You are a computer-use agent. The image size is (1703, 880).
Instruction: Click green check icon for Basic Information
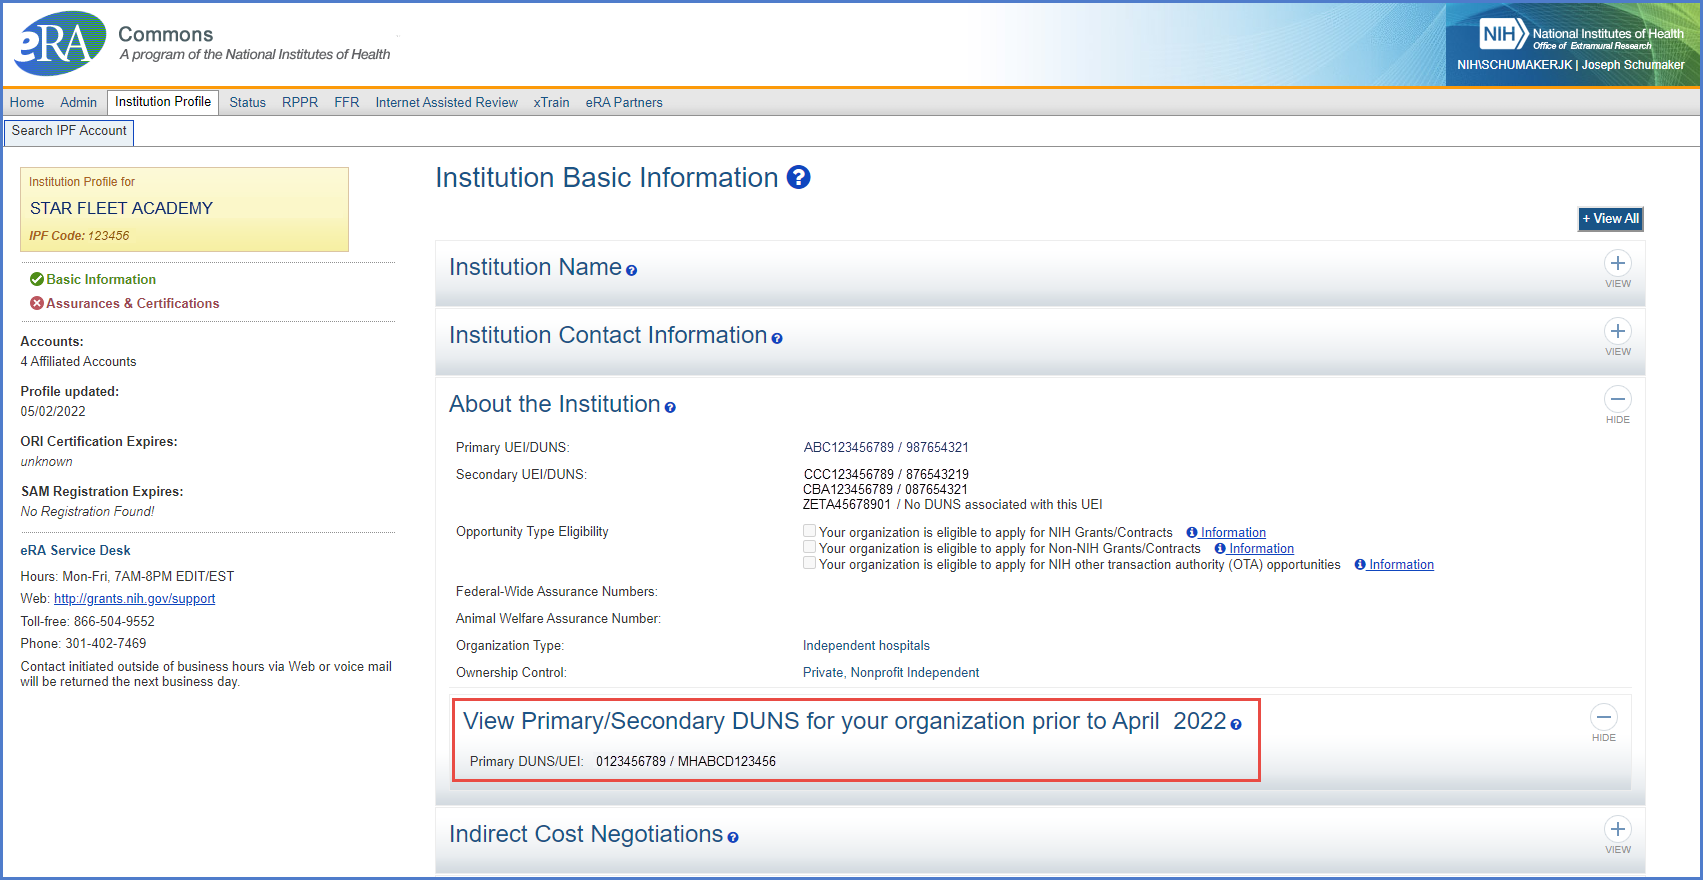point(37,279)
